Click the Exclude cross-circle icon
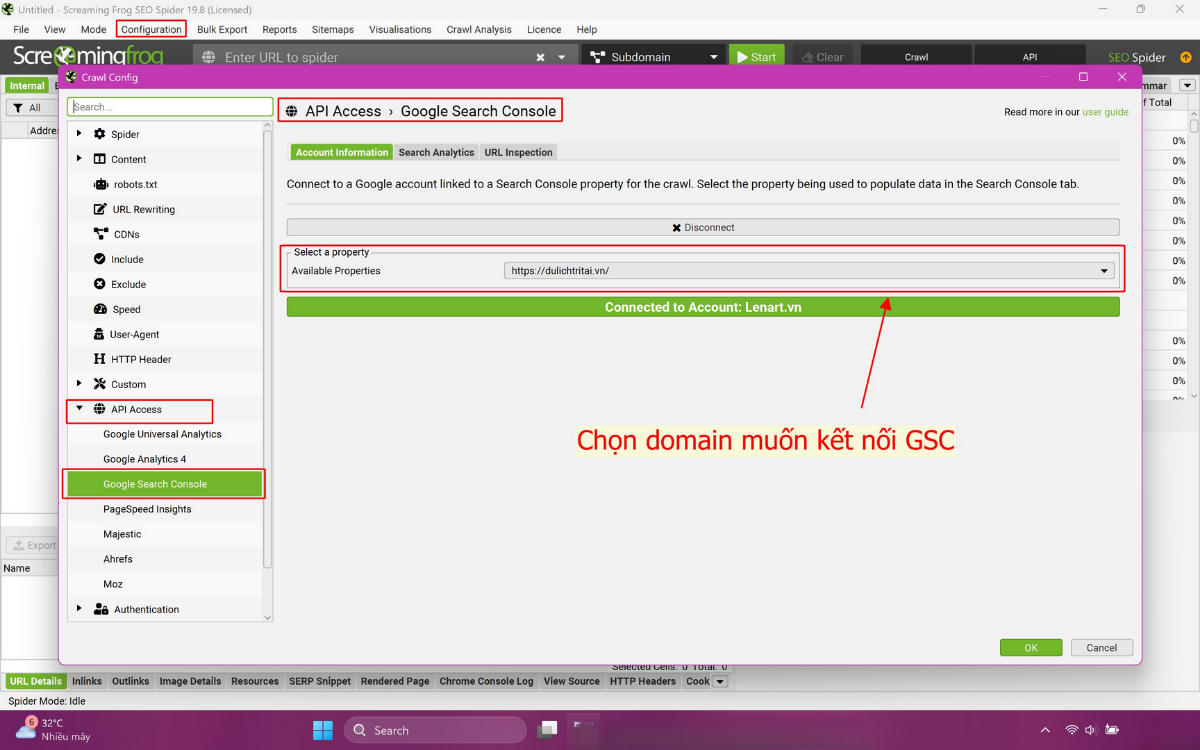1200x750 pixels. [x=100, y=285]
